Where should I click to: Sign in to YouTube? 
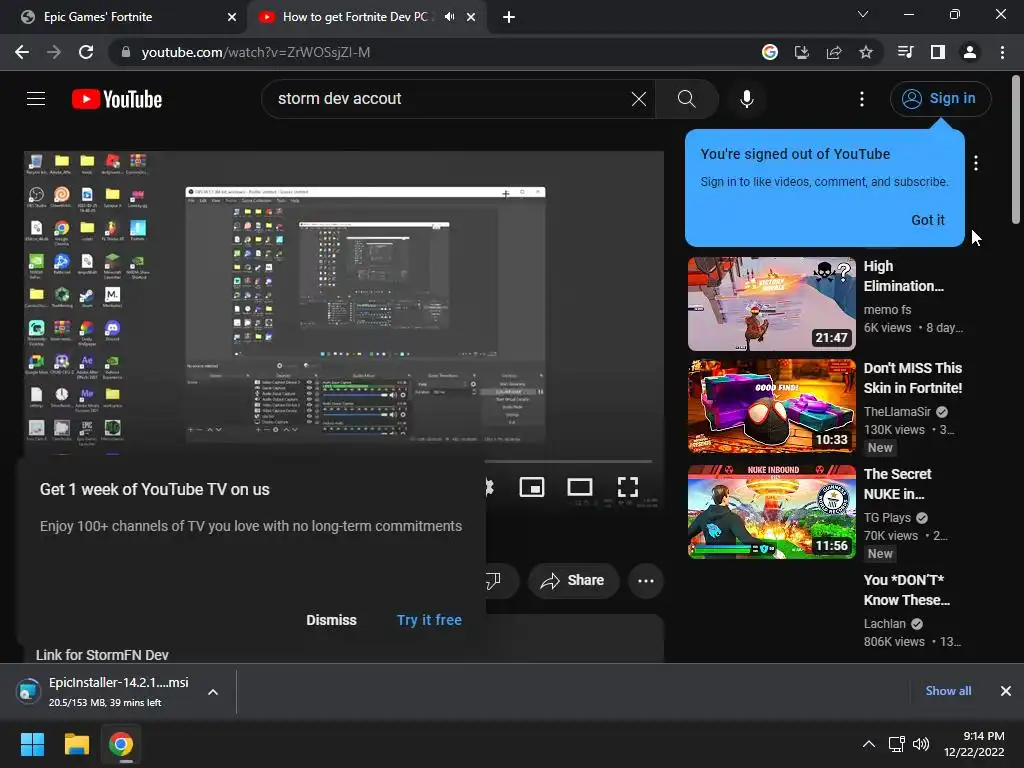[940, 99]
